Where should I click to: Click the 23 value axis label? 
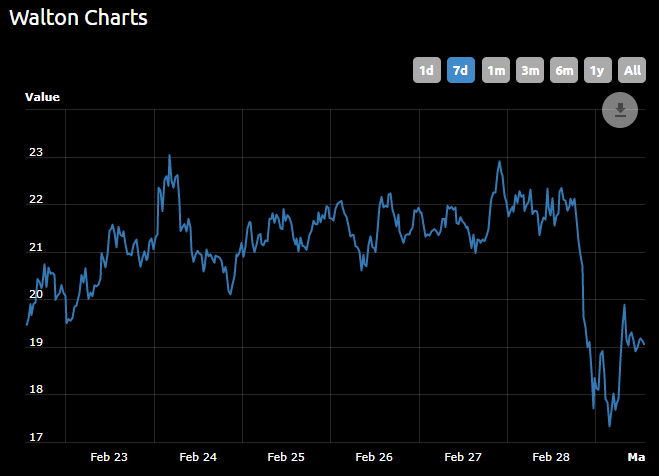(x=36, y=153)
